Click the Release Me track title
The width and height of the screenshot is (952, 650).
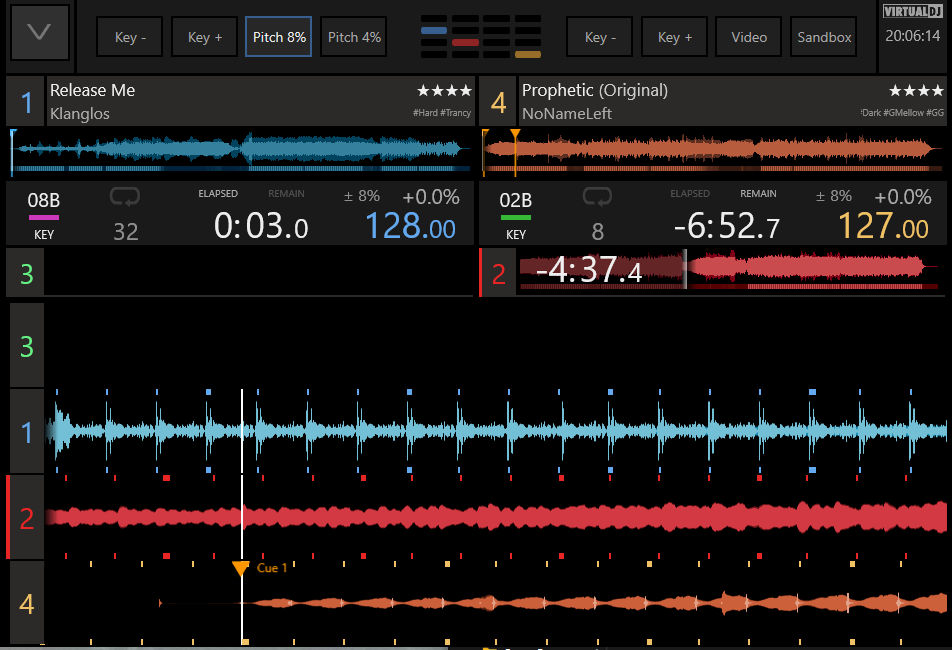click(92, 90)
